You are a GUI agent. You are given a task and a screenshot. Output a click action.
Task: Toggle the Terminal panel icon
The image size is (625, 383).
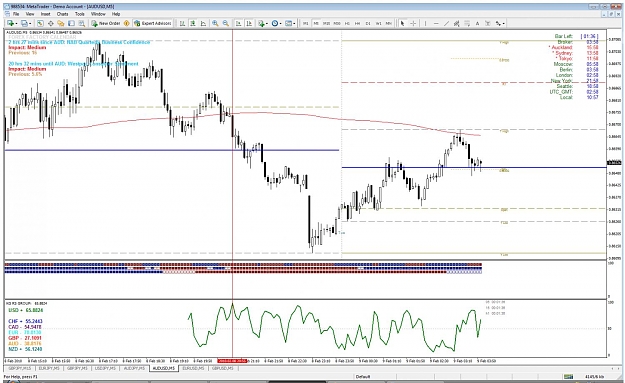71,24
